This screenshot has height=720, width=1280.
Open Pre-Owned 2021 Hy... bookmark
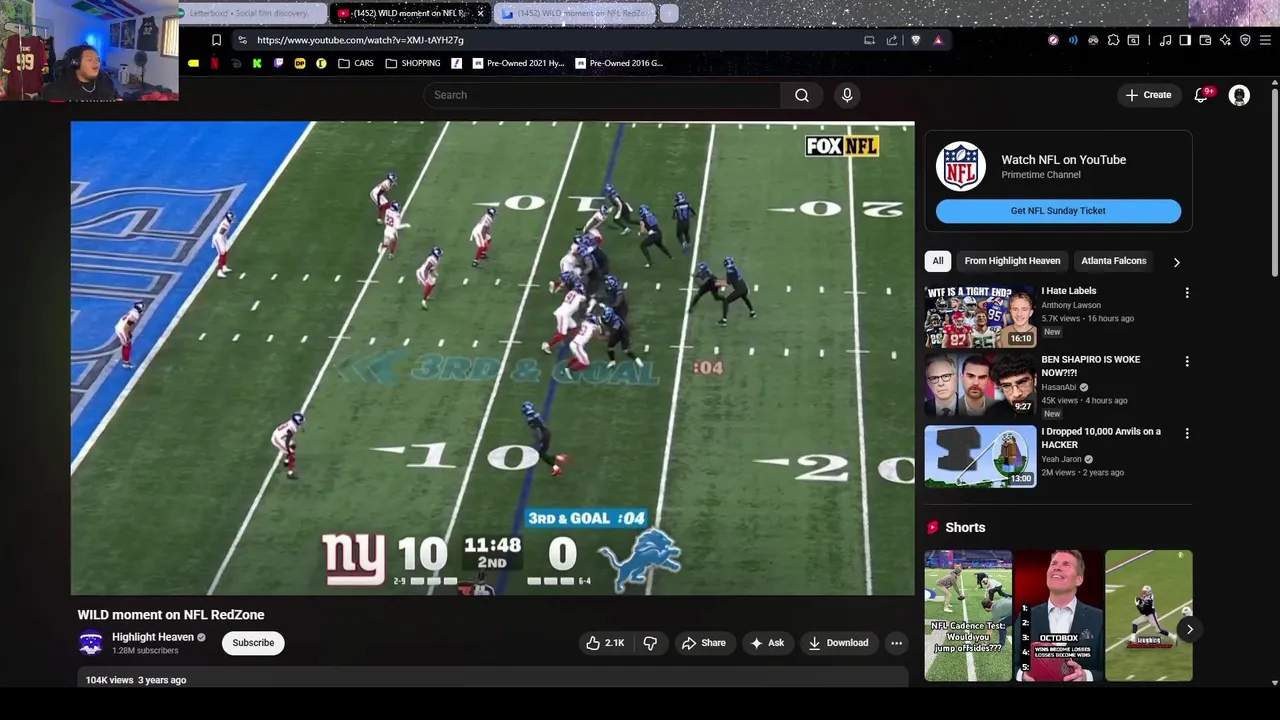(518, 63)
